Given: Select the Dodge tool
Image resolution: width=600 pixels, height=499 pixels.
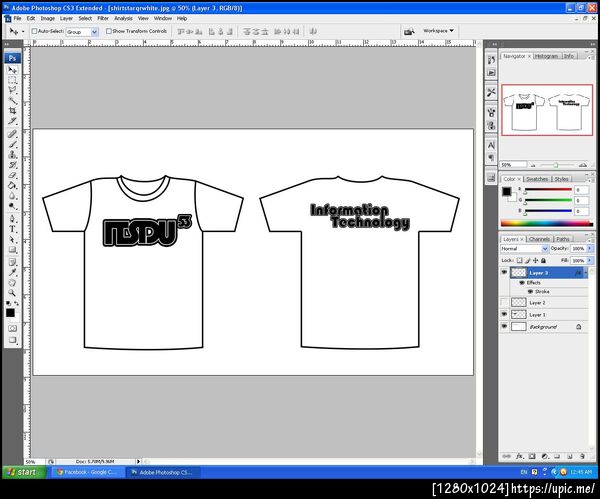Looking at the screenshot, I should coord(12,206).
